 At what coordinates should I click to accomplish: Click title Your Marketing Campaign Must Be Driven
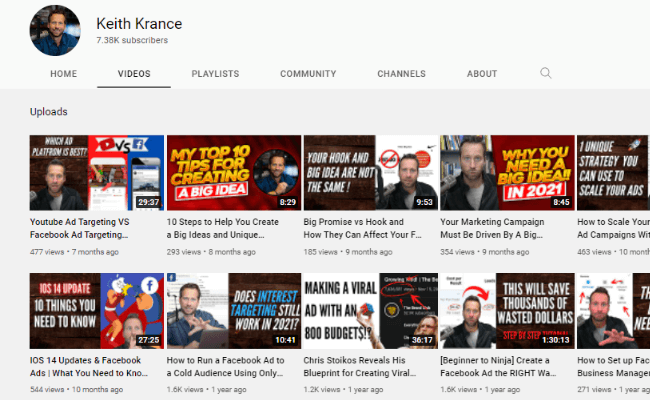pos(492,228)
